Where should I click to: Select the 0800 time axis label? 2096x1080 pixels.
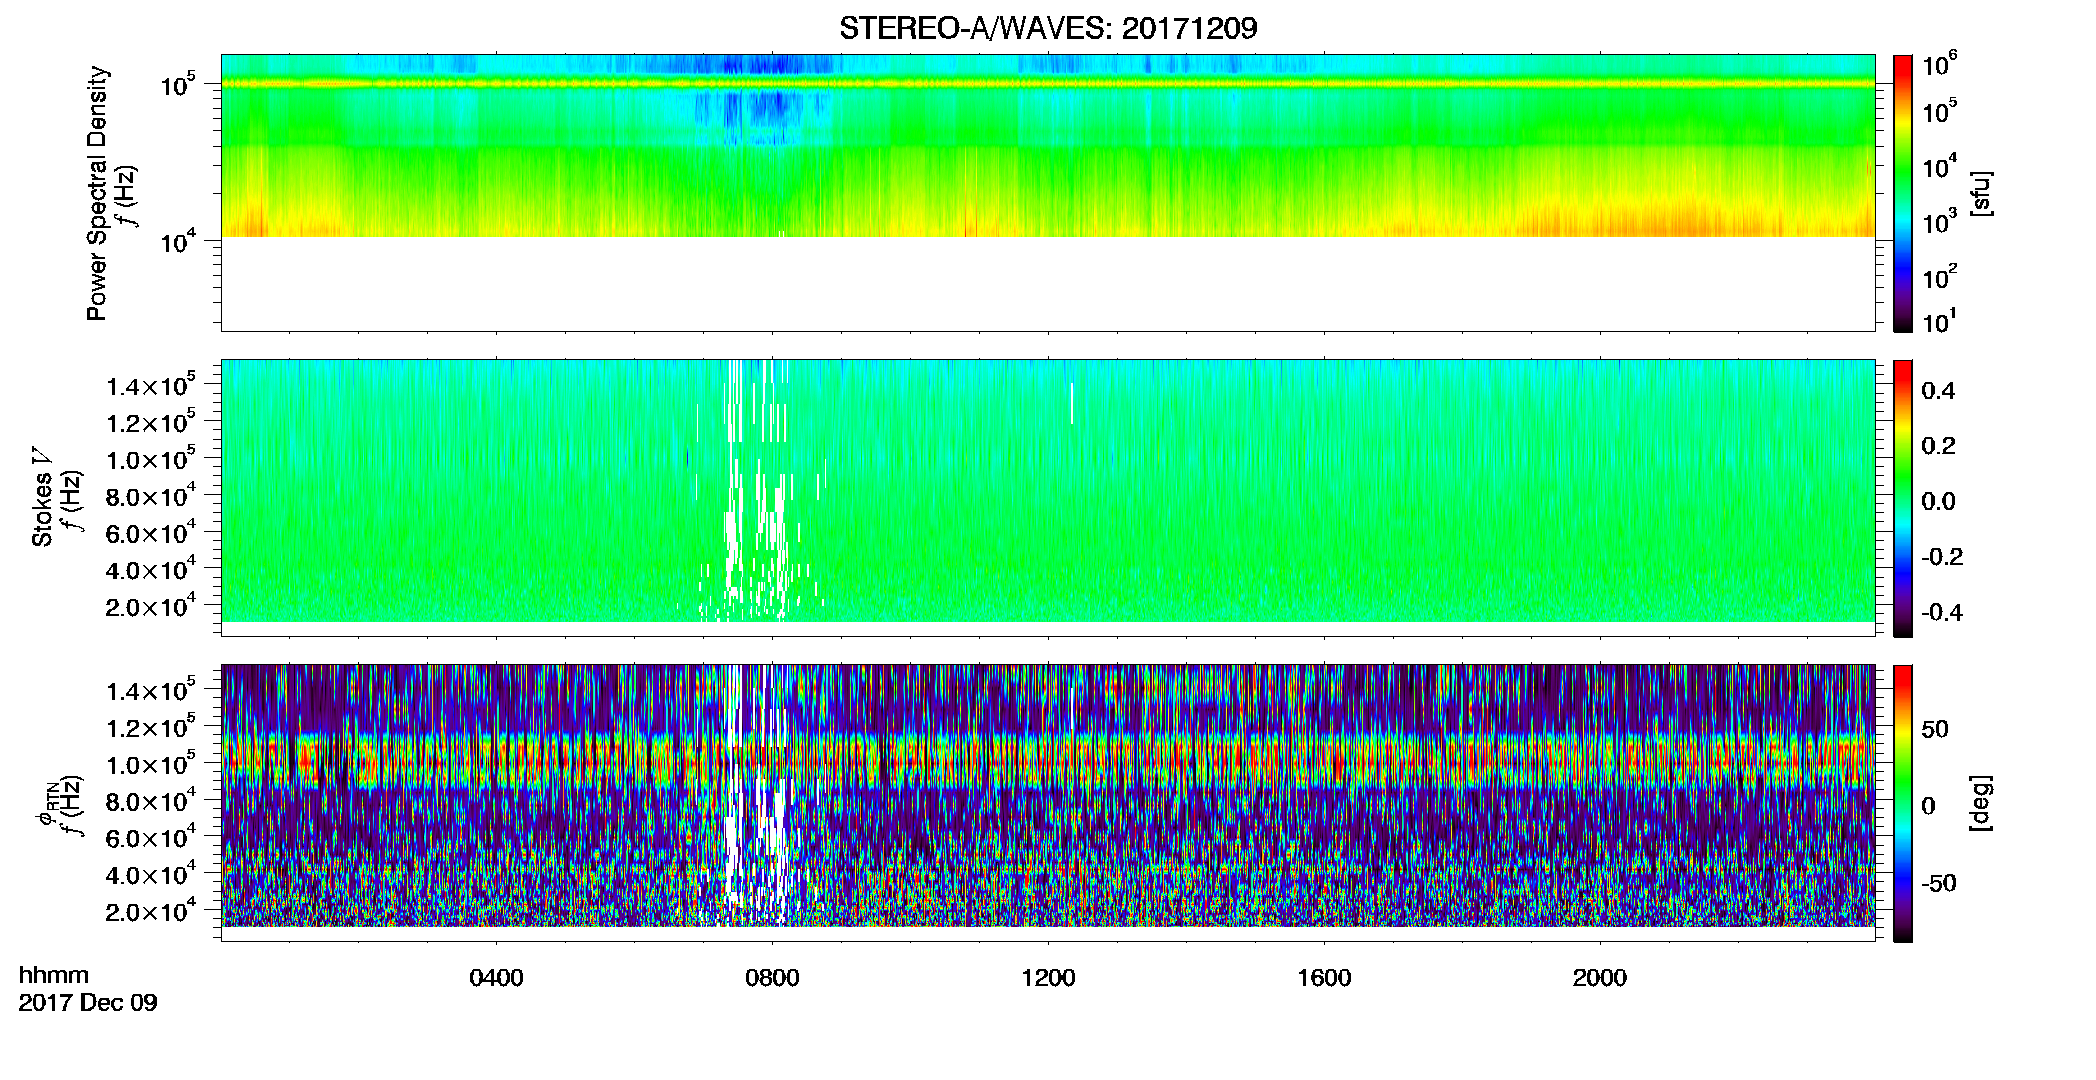(772, 978)
